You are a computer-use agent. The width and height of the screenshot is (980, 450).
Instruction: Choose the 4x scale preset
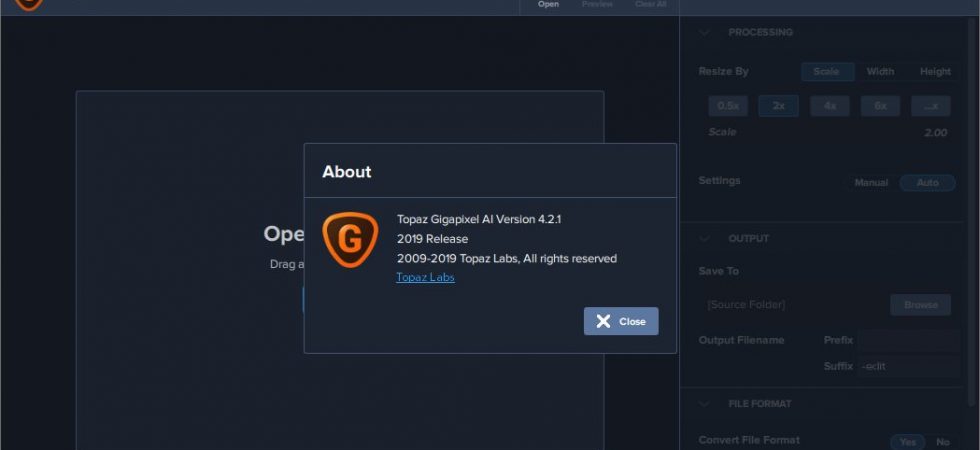coord(829,106)
